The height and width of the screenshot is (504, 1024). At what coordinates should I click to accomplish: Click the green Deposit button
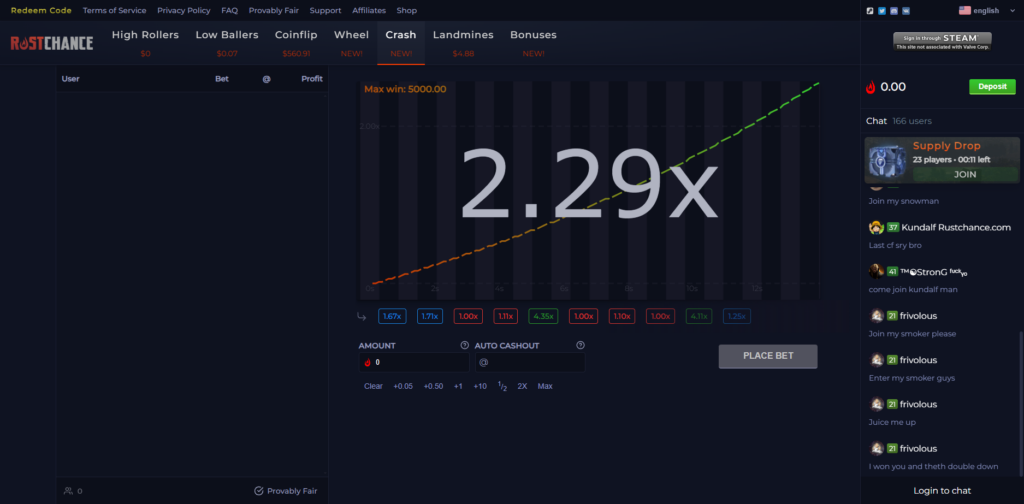992,86
